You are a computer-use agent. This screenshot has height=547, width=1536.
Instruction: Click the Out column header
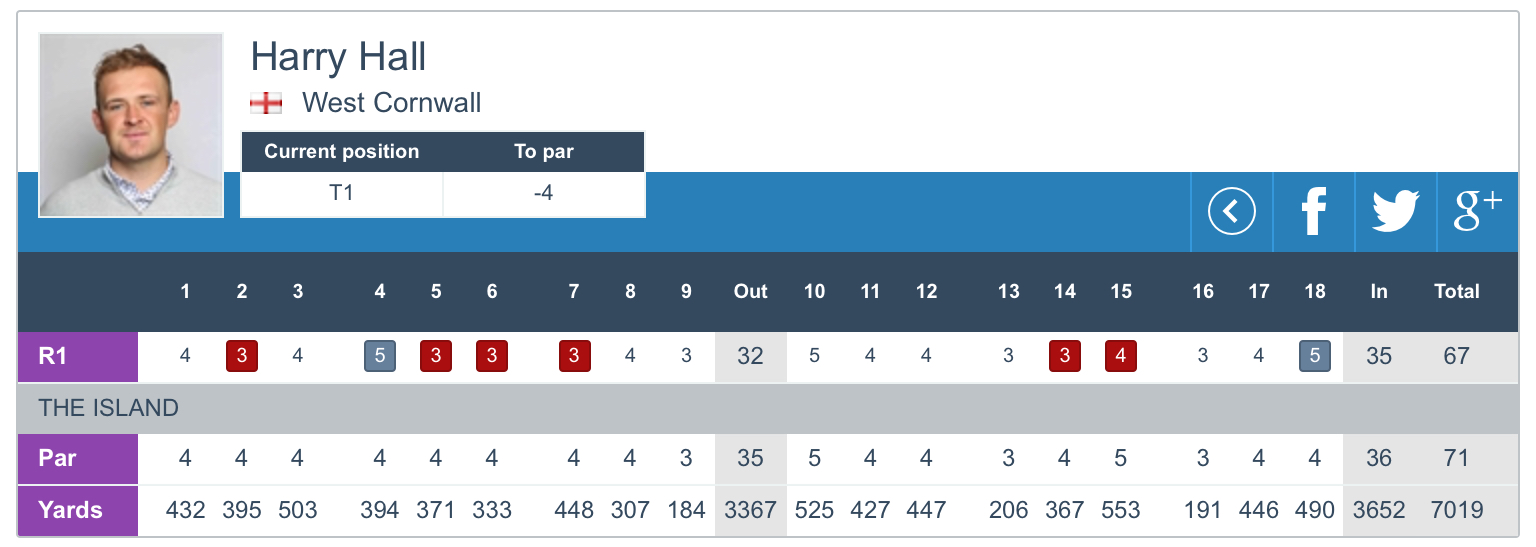coord(750,291)
